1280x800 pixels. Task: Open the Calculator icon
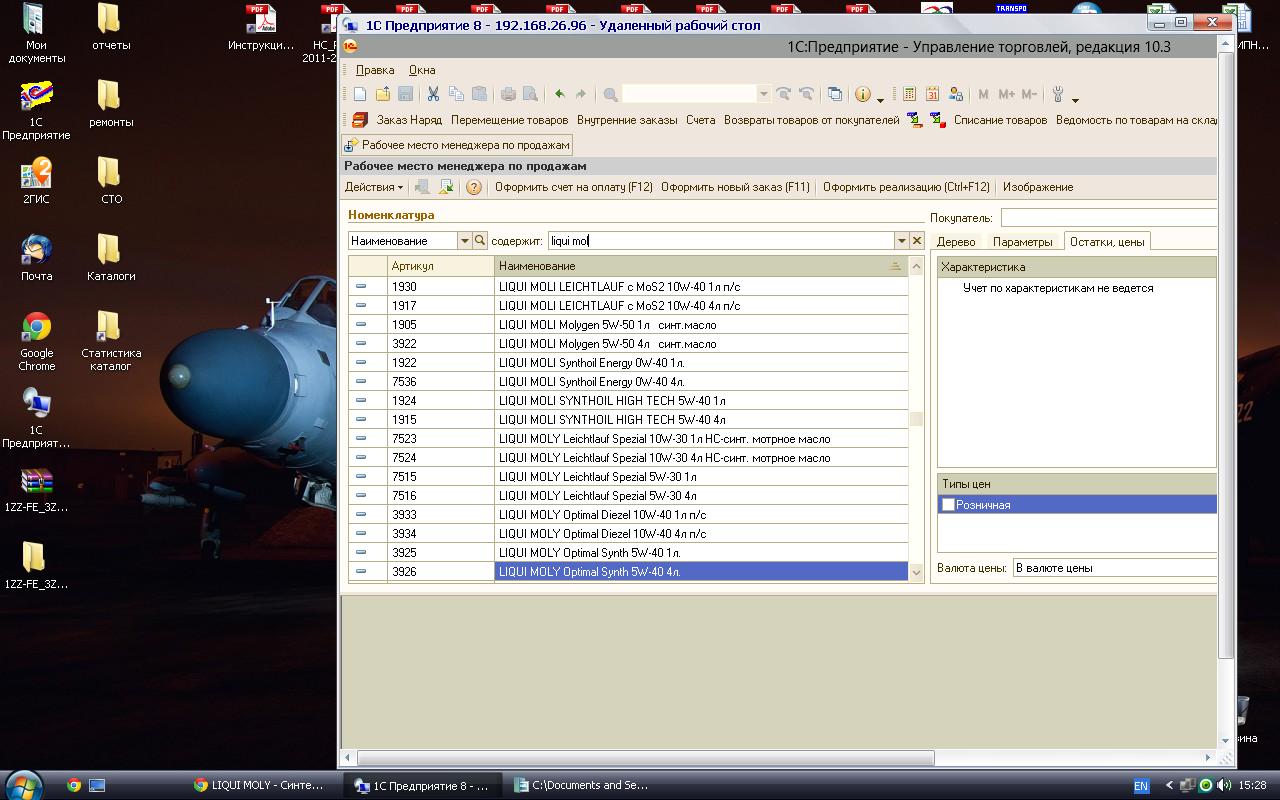click(x=909, y=94)
